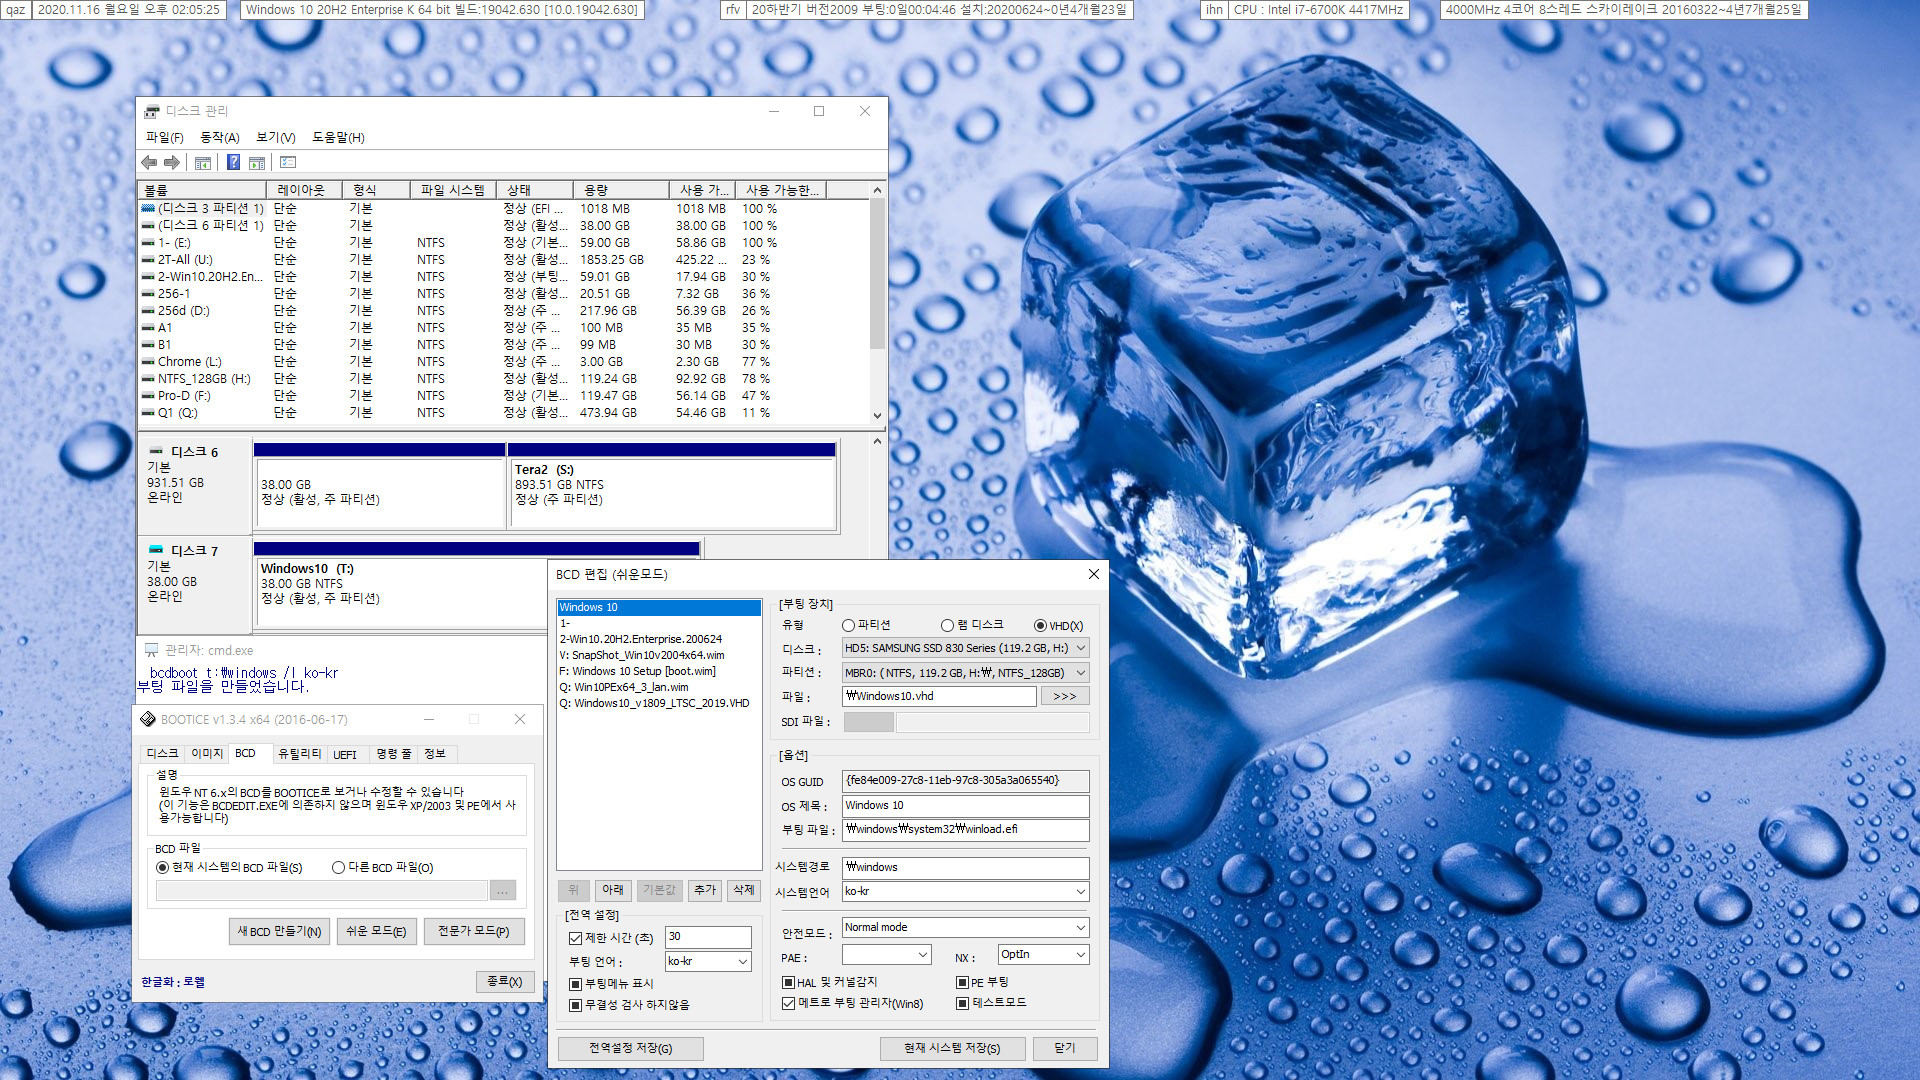Open the 보기(V) menu in Disk Management
Viewport: 1920px width, 1080px height.
click(276, 137)
